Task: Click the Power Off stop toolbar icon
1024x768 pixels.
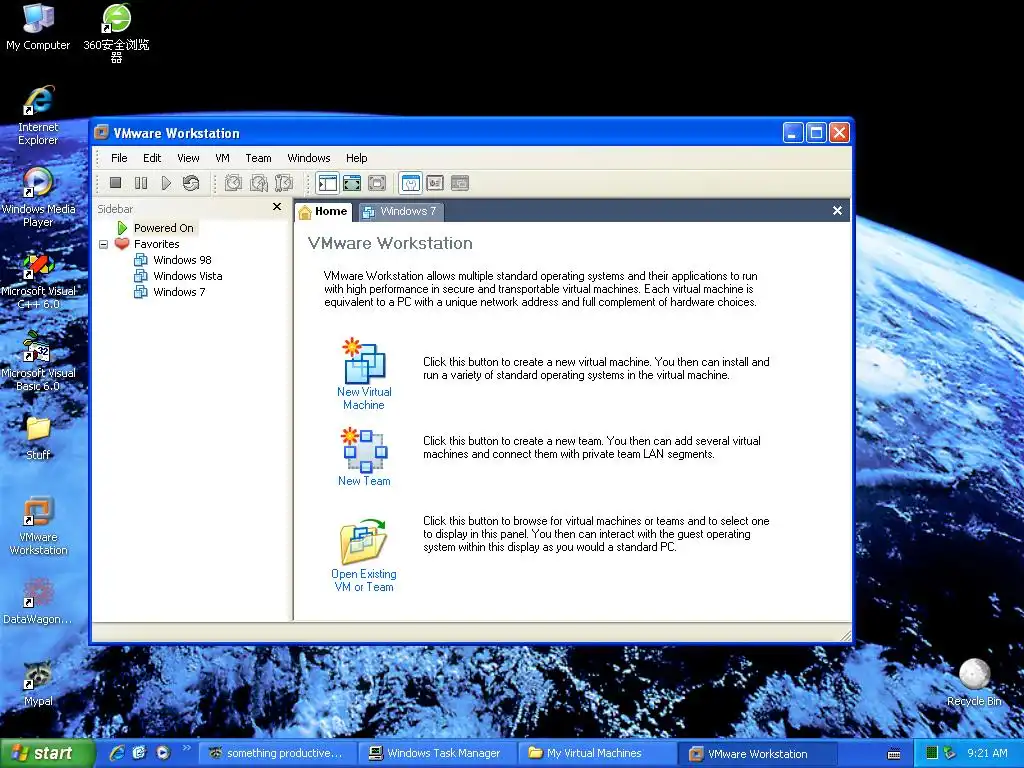Action: [116, 183]
